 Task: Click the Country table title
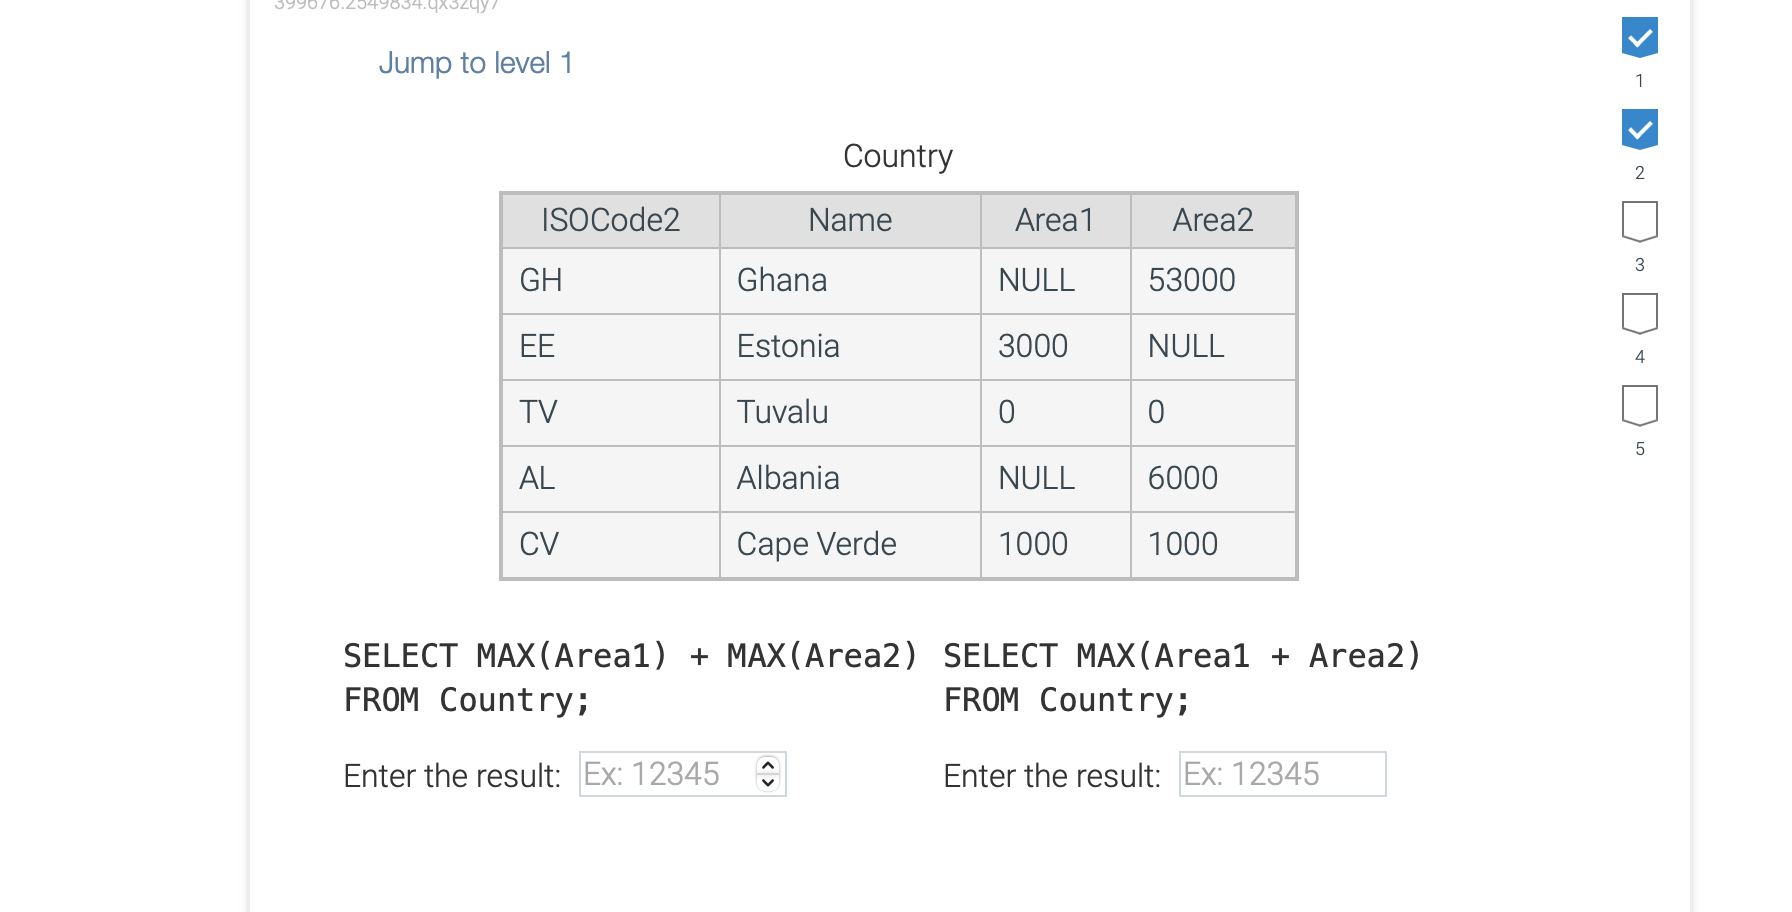point(897,156)
